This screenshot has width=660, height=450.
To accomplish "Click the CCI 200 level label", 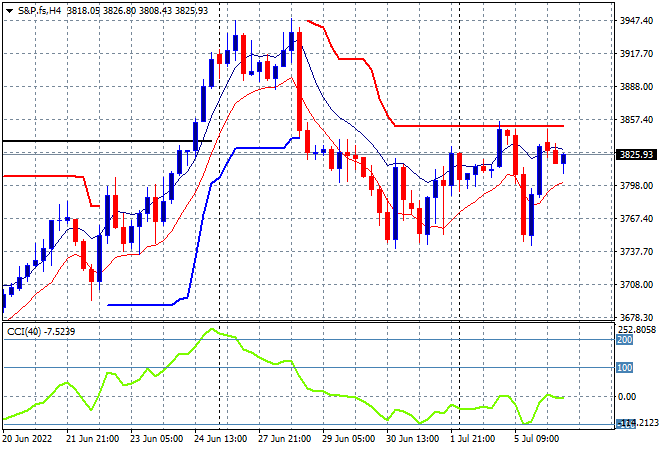I will 625,340.
